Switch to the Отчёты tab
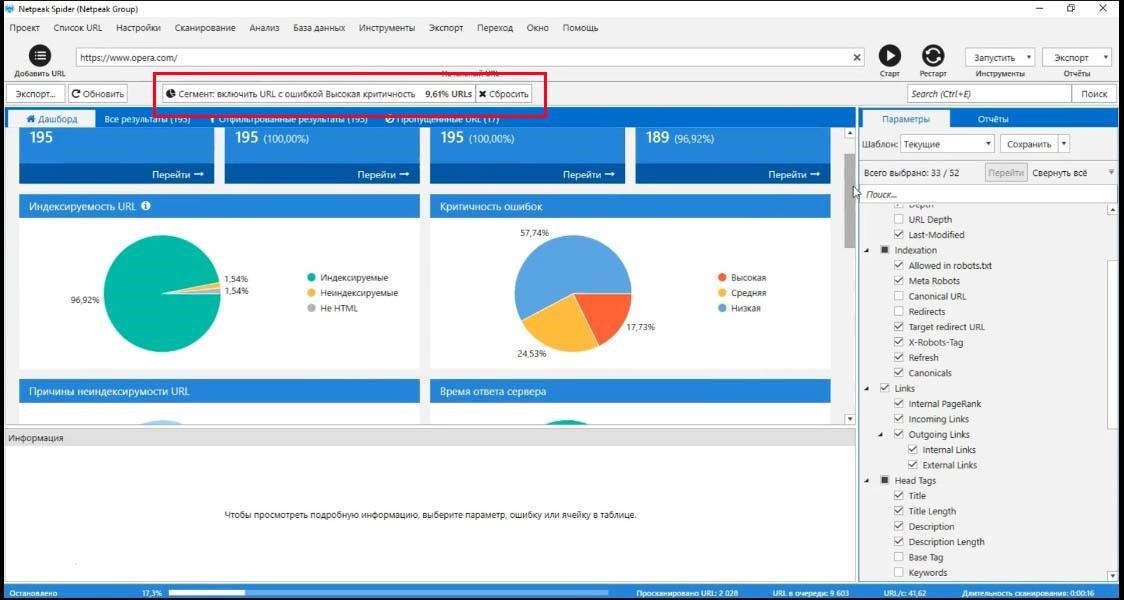This screenshot has width=1124, height=600. point(993,119)
